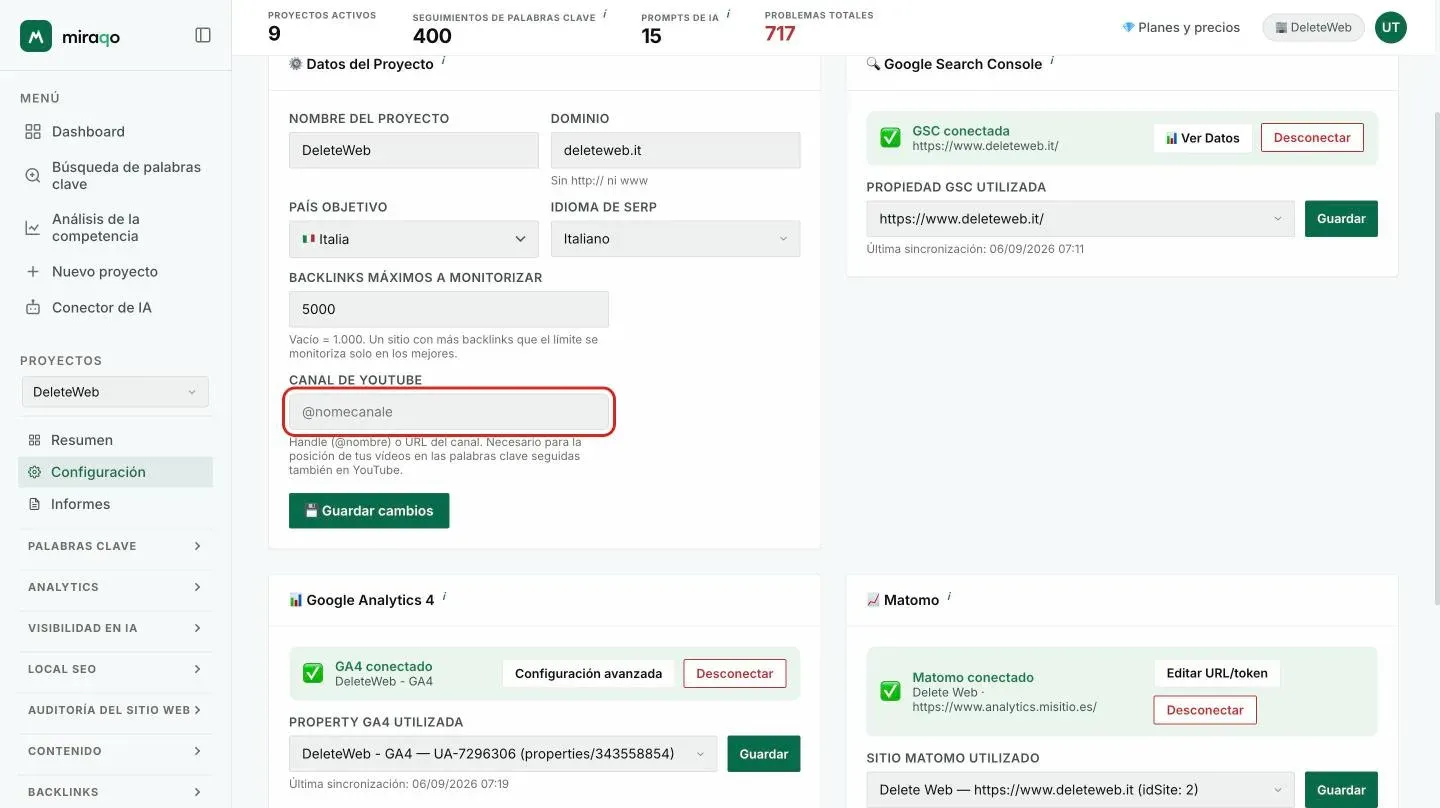
Task: Open the País objetivo dropdown
Action: 414,239
